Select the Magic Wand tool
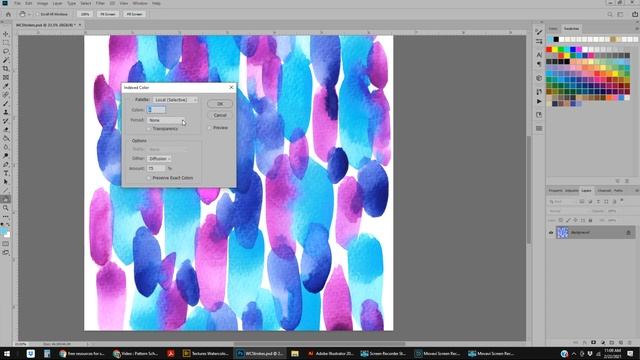The width and height of the screenshot is (640, 360). click(x=6, y=60)
